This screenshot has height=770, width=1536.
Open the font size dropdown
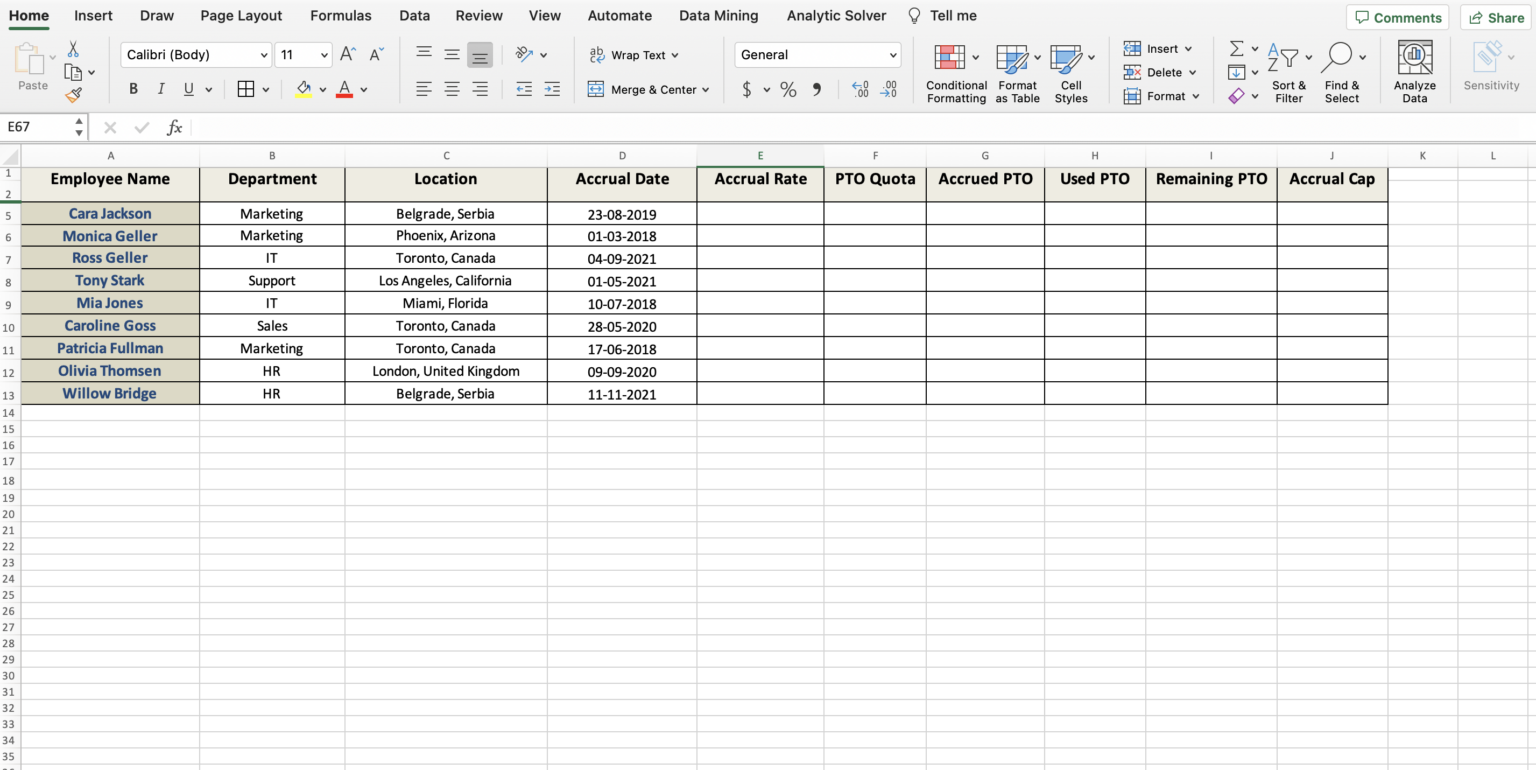(x=324, y=55)
